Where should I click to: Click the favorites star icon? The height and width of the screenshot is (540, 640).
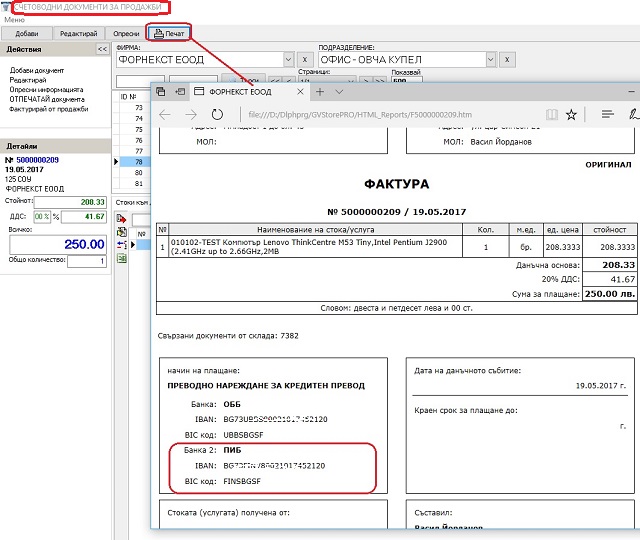571,115
